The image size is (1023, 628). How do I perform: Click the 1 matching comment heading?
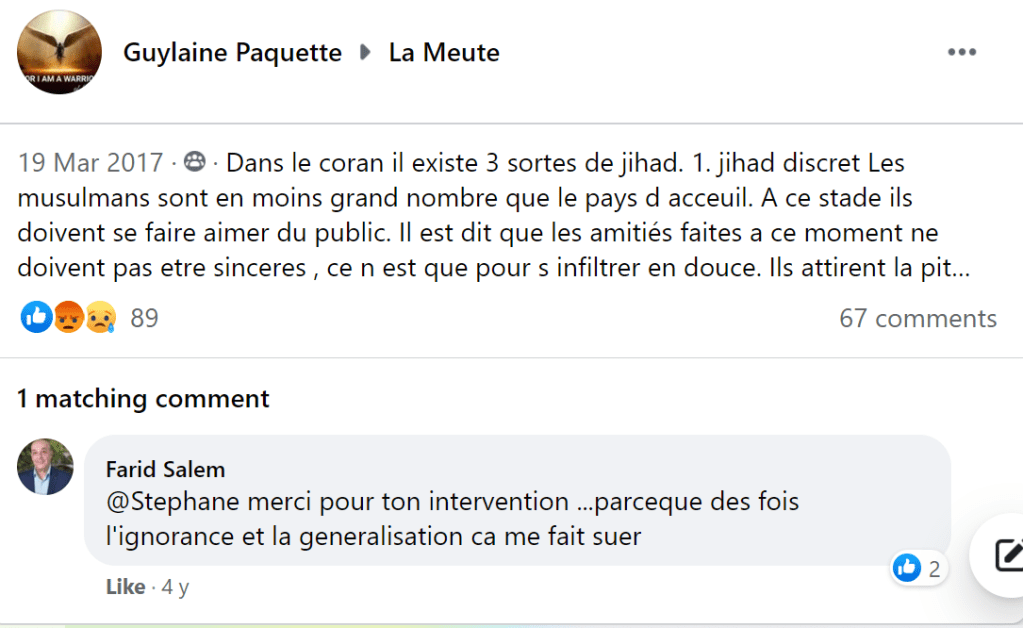point(143,399)
